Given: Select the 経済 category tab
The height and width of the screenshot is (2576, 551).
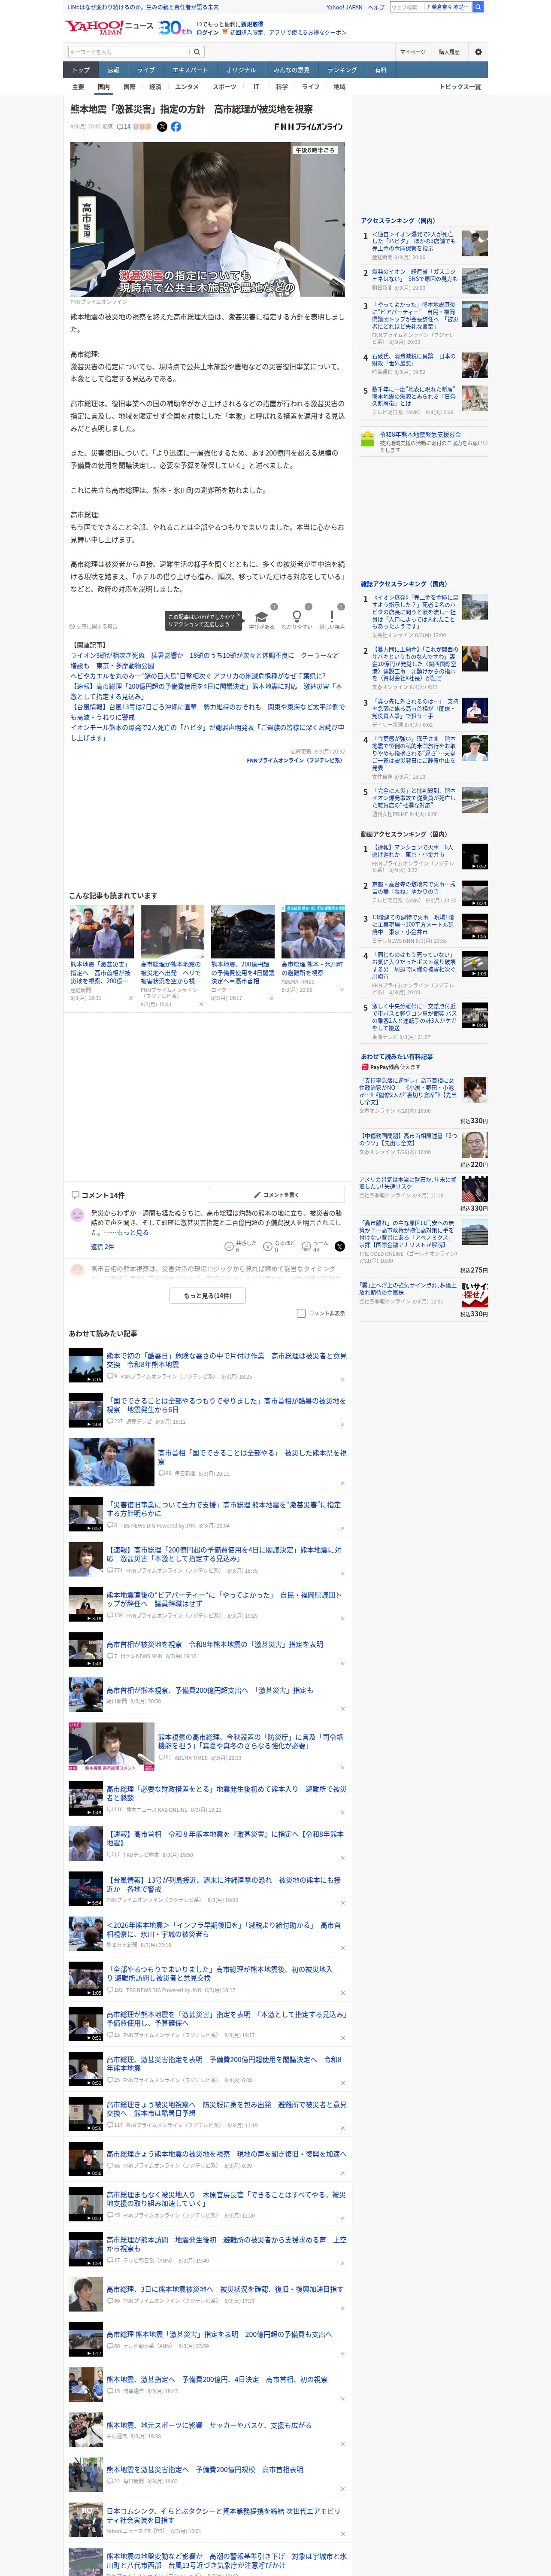Looking at the screenshot, I should pyautogui.click(x=155, y=87).
